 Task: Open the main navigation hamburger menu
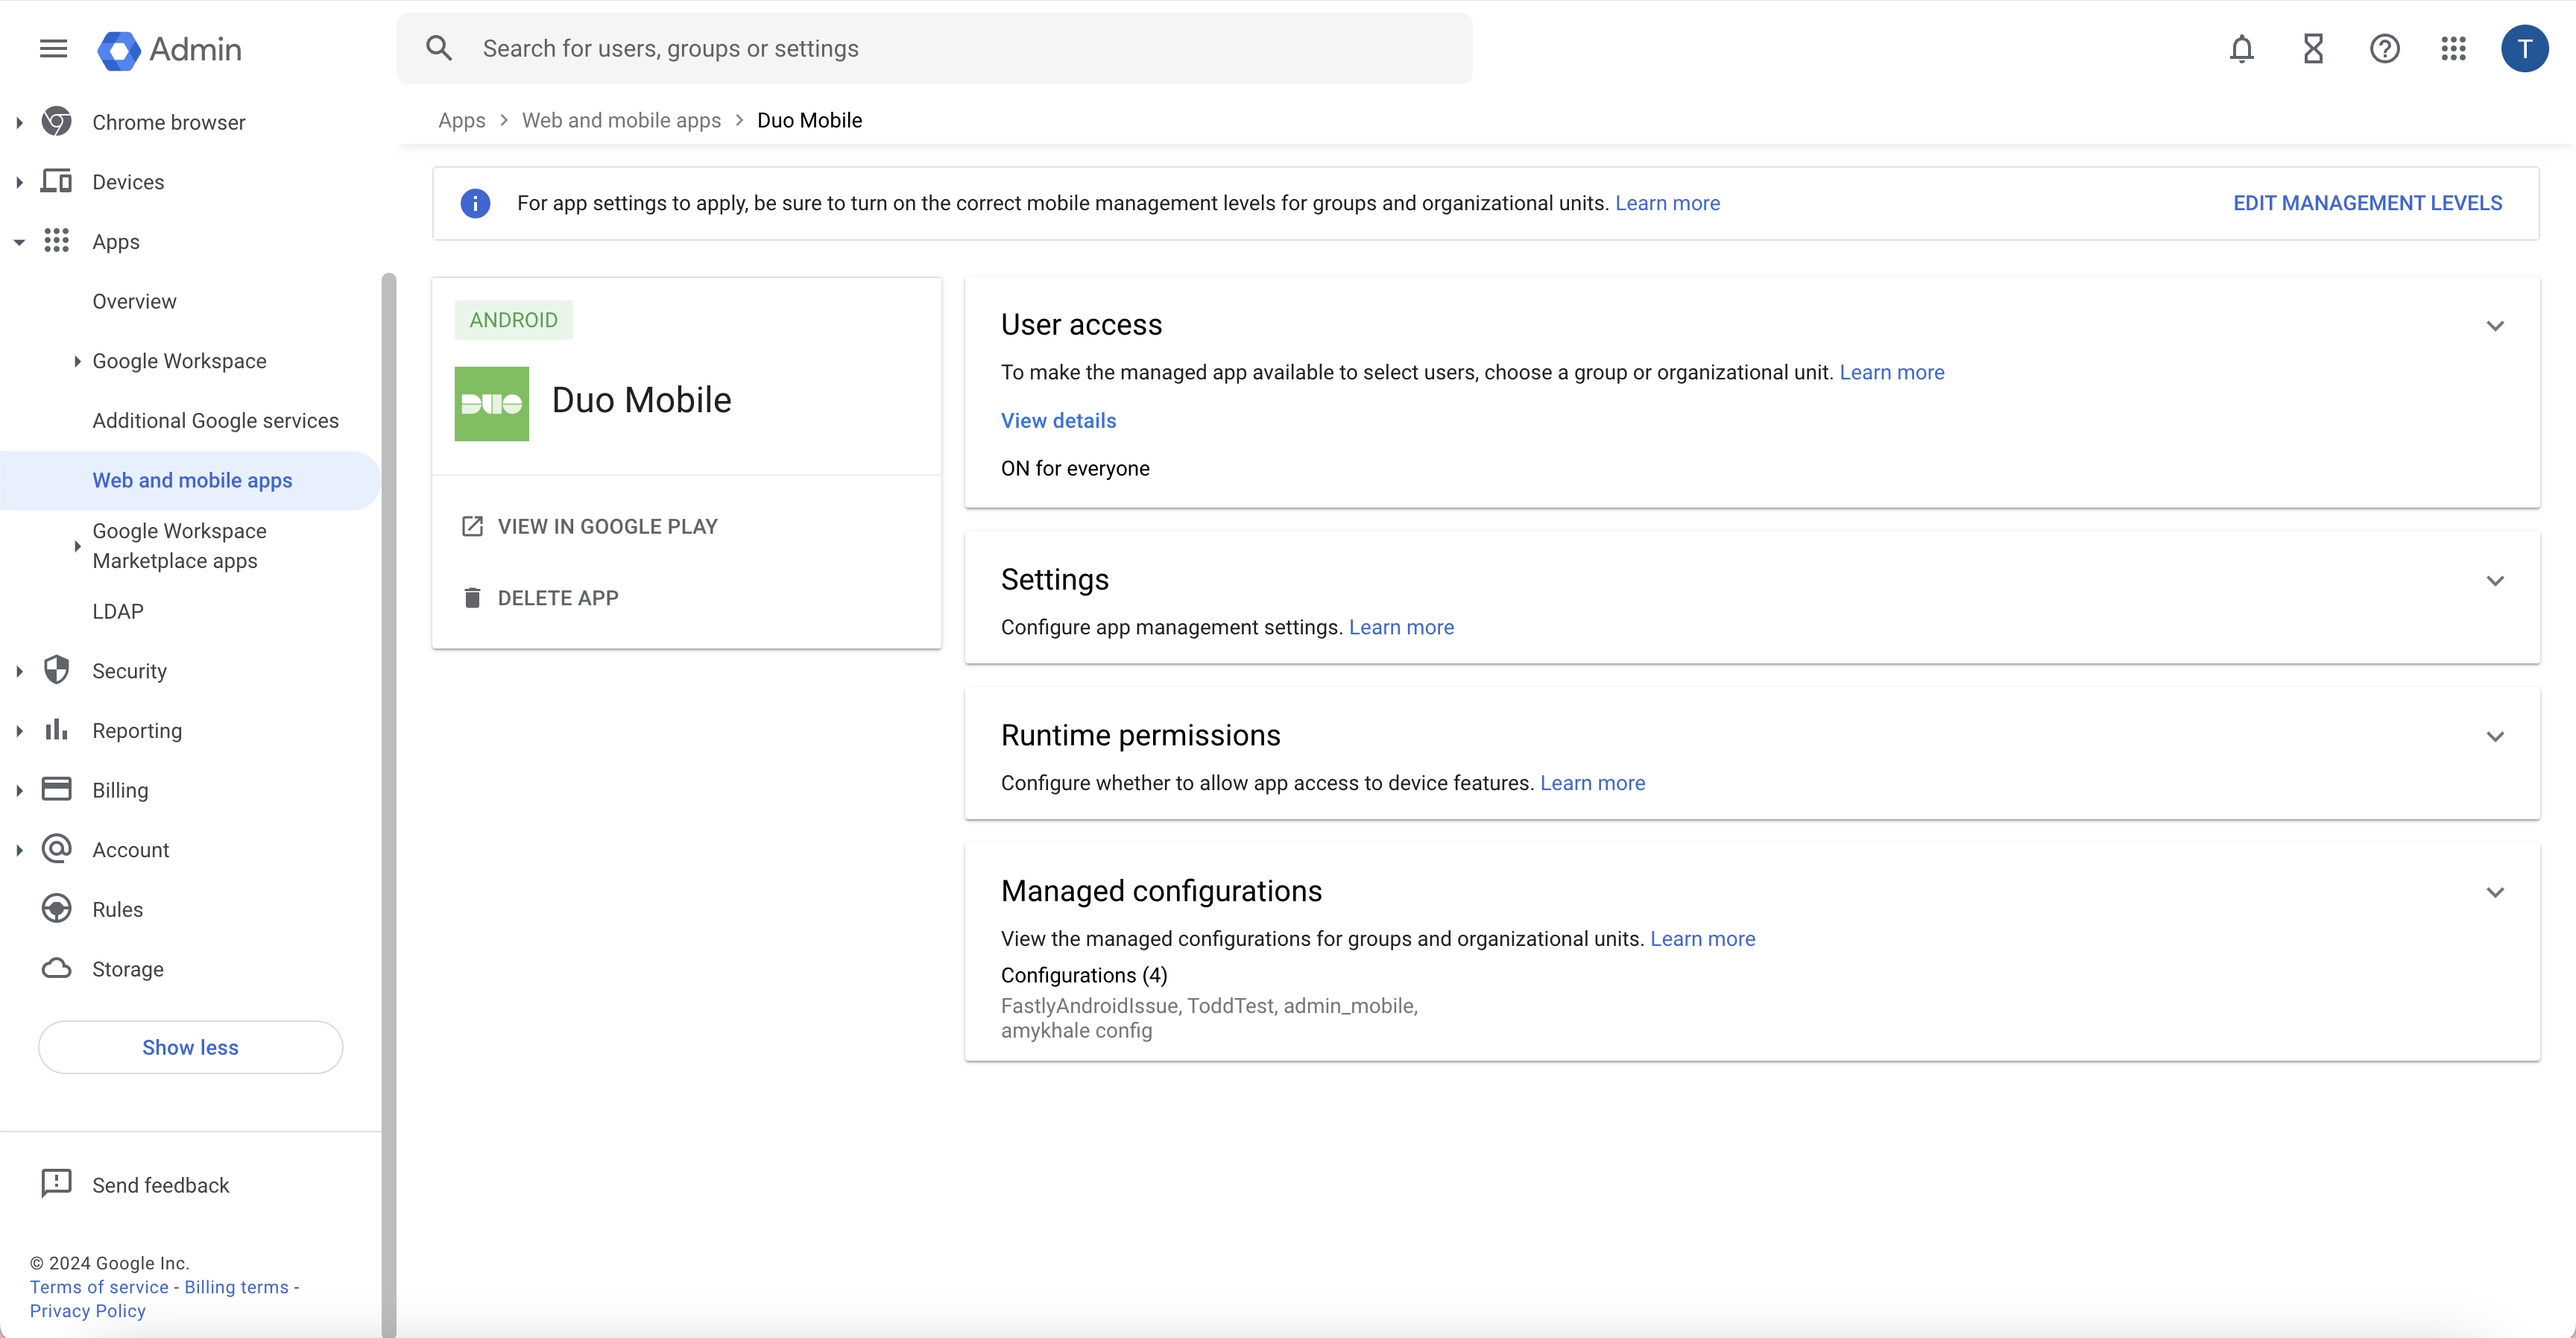pos(53,48)
